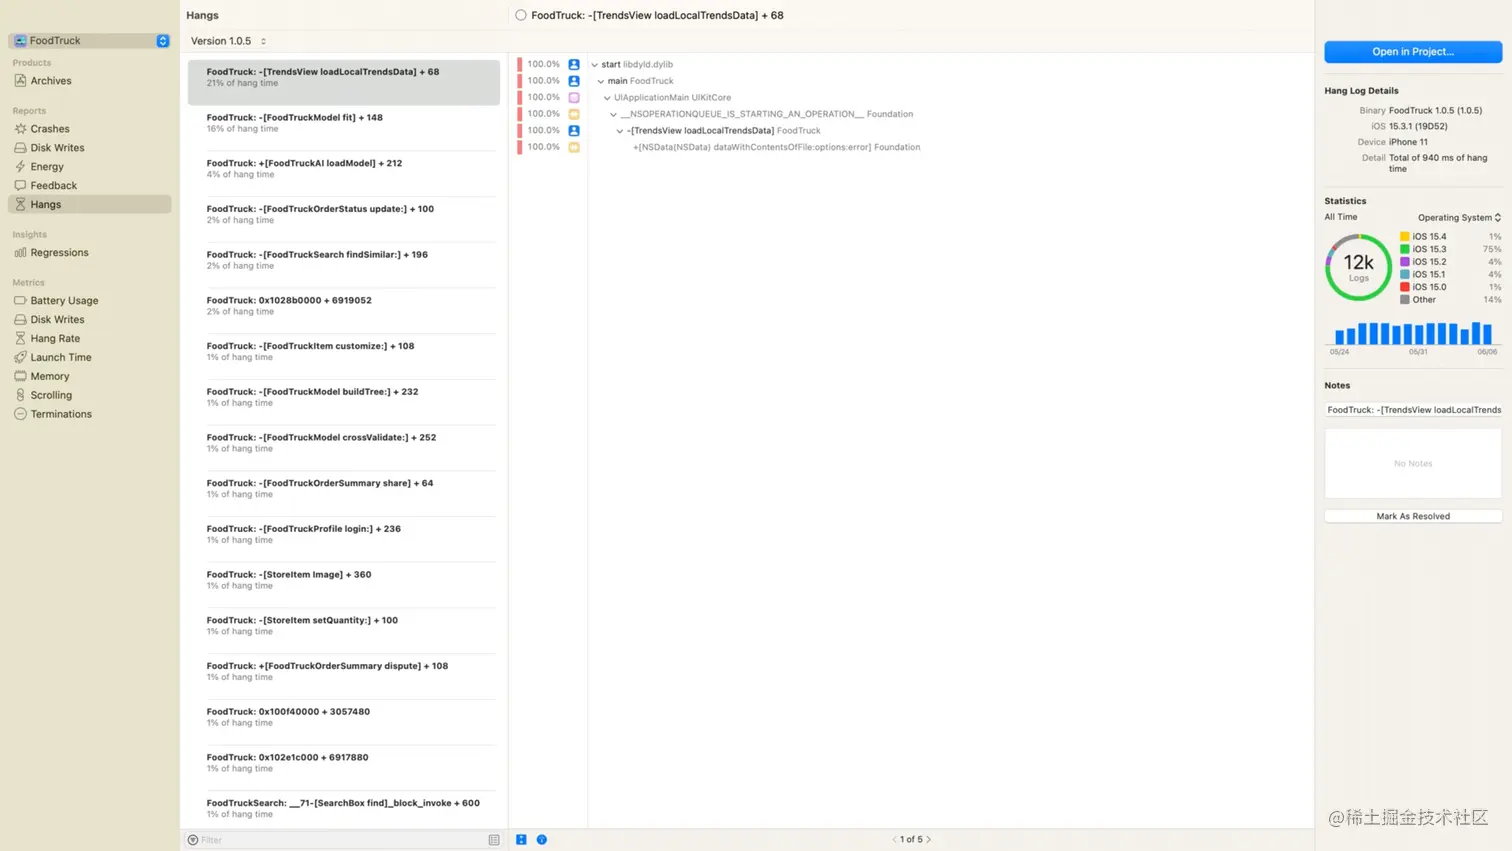Select the FoodTruckOrderStatus update: + 100 hang
1512x851 pixels.
click(x=344, y=214)
